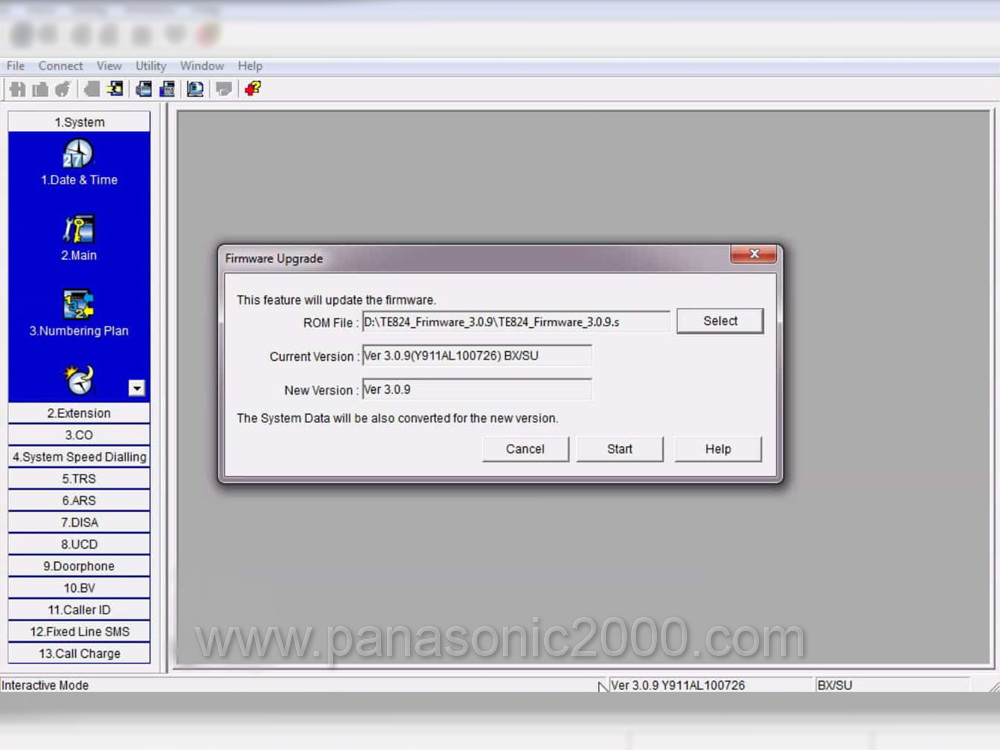1000x750 pixels.
Task: Click the red and yellow help question-mark toolbar icon
Action: pos(252,89)
